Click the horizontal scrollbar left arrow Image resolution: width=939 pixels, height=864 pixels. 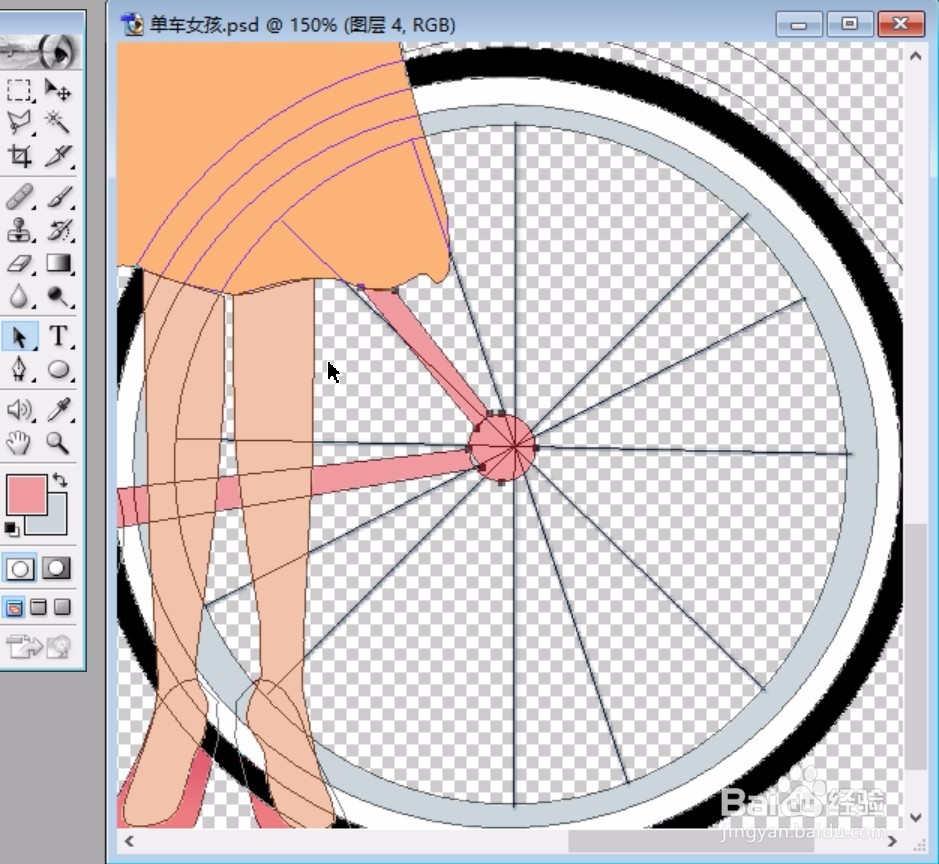[129, 841]
